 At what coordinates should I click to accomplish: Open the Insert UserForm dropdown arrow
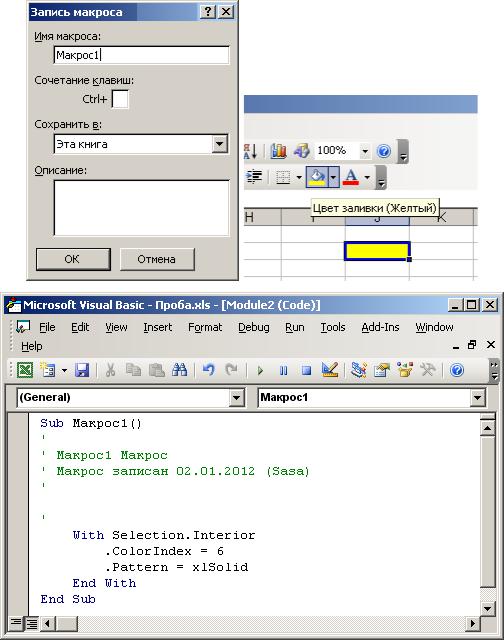click(64, 371)
